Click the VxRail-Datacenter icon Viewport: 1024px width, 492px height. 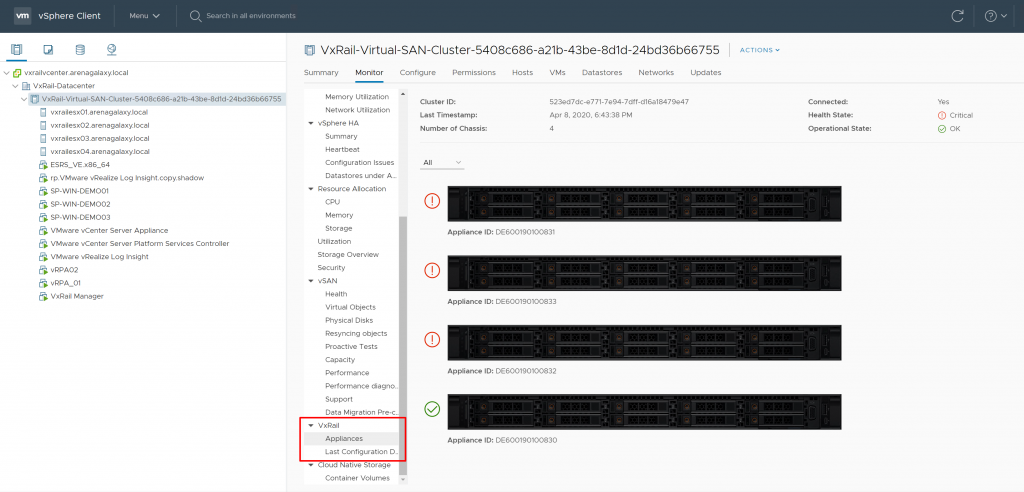click(x=26, y=86)
